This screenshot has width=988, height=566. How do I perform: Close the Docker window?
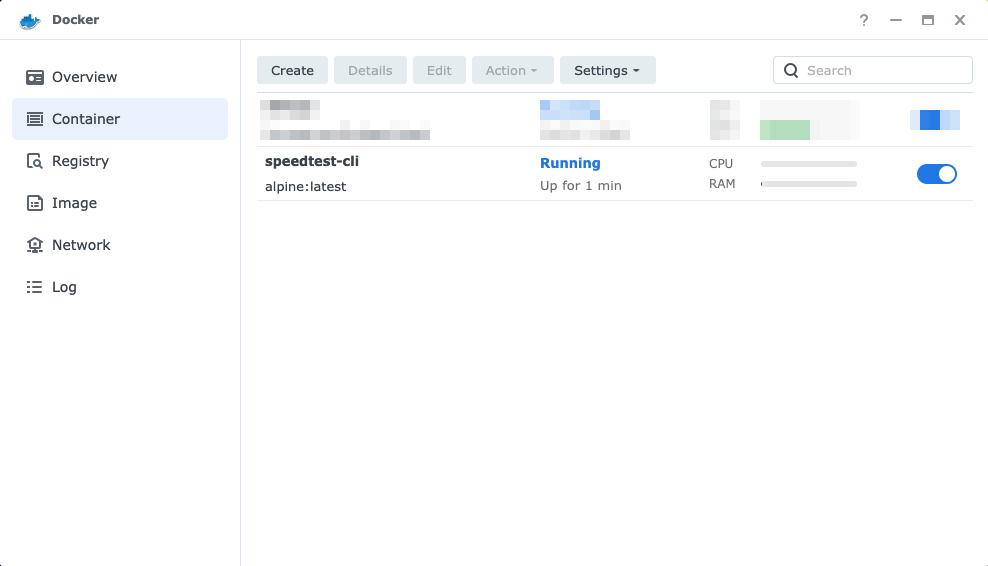[960, 20]
